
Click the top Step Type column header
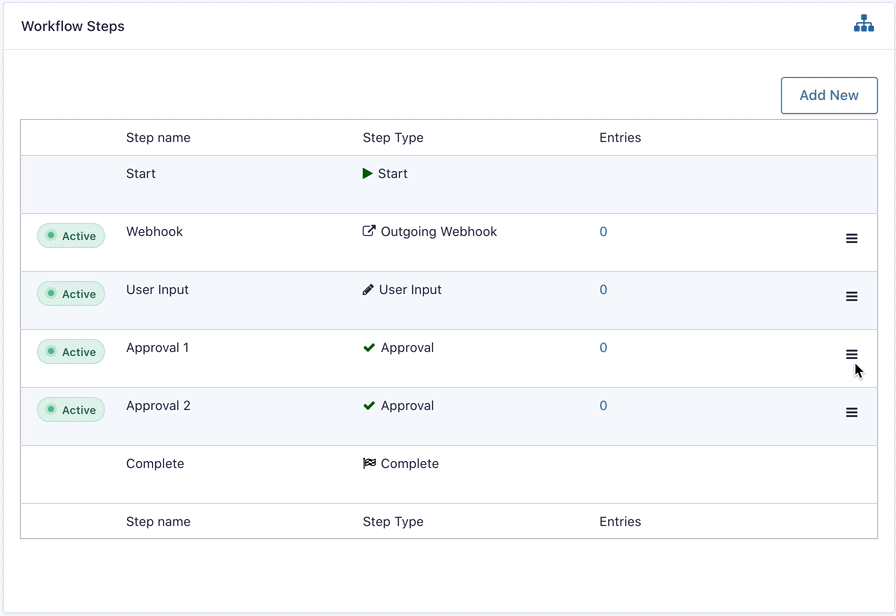(x=393, y=138)
